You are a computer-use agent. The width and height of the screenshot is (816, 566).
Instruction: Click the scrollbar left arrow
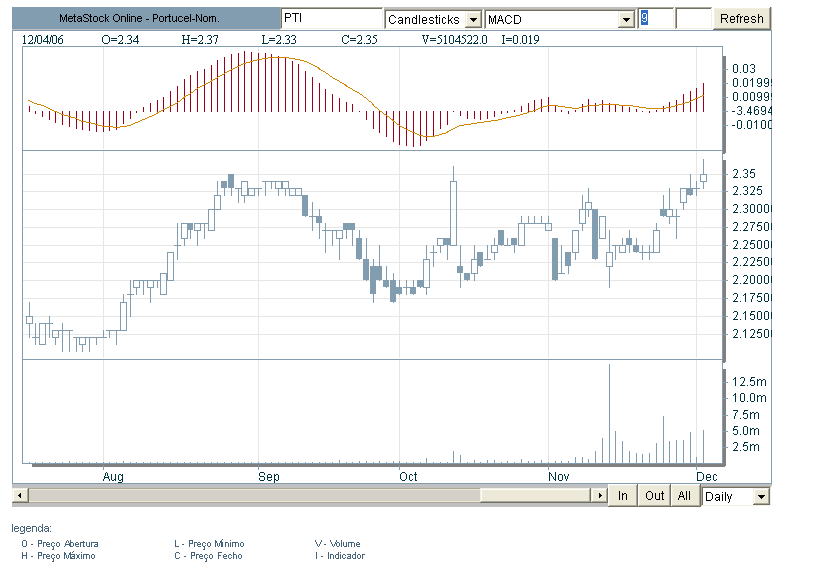(x=18, y=495)
